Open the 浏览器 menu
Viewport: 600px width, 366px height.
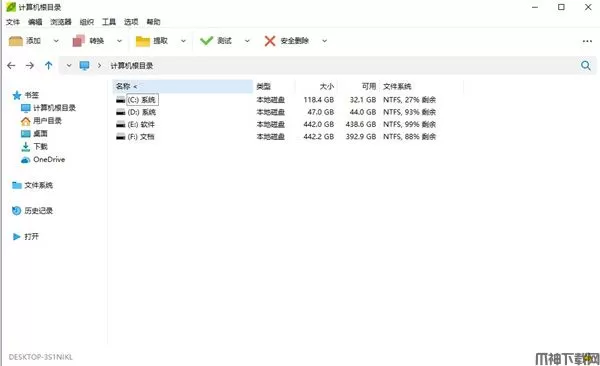pos(61,22)
